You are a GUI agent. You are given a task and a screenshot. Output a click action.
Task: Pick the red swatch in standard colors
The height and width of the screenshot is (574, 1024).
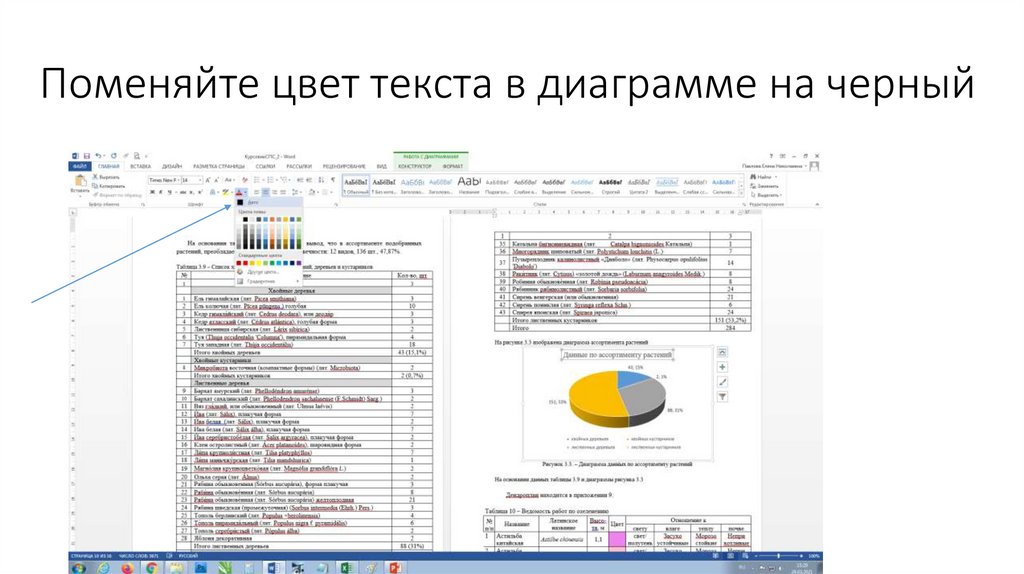(246, 263)
